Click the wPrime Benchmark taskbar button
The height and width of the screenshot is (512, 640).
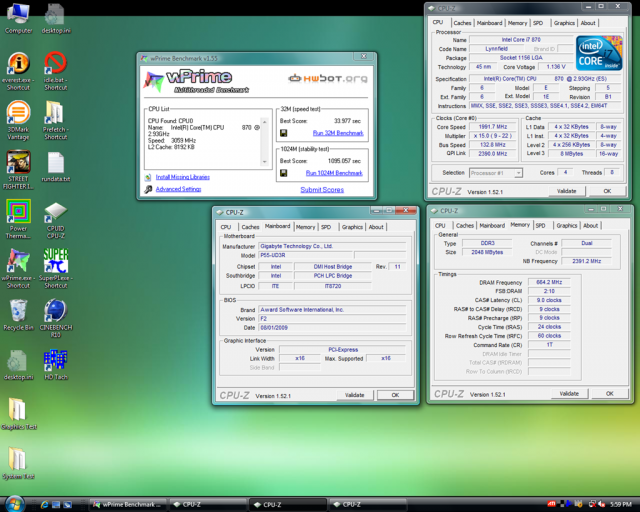(x=128, y=505)
